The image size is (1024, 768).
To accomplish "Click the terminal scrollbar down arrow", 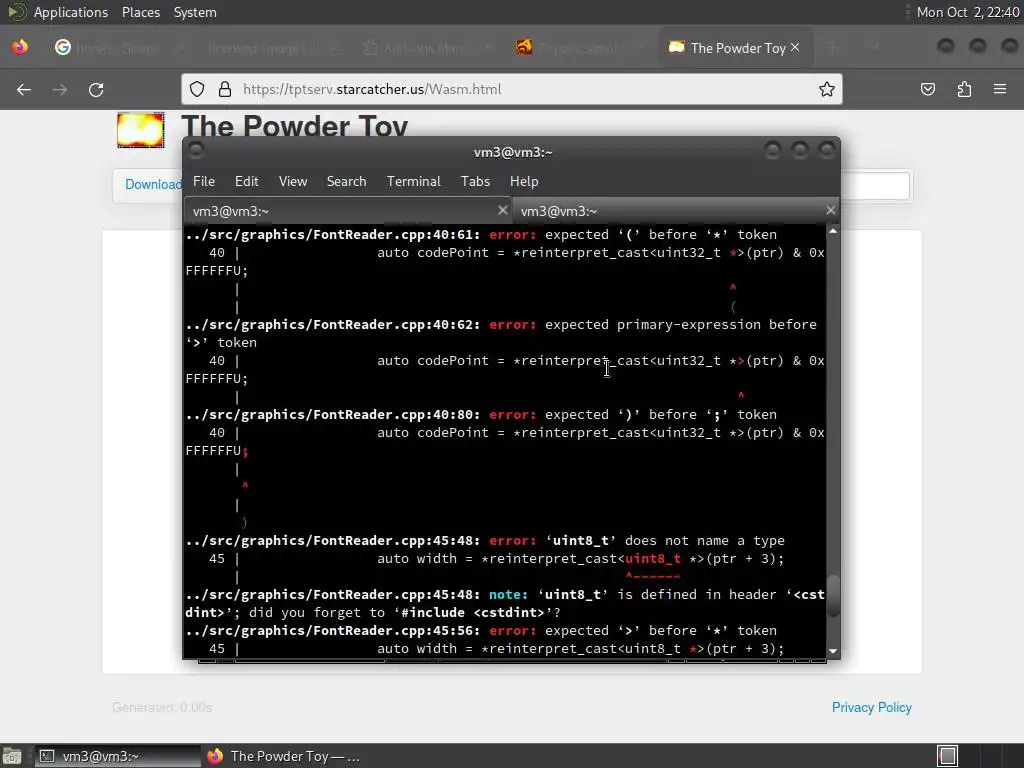I will pos(833,651).
